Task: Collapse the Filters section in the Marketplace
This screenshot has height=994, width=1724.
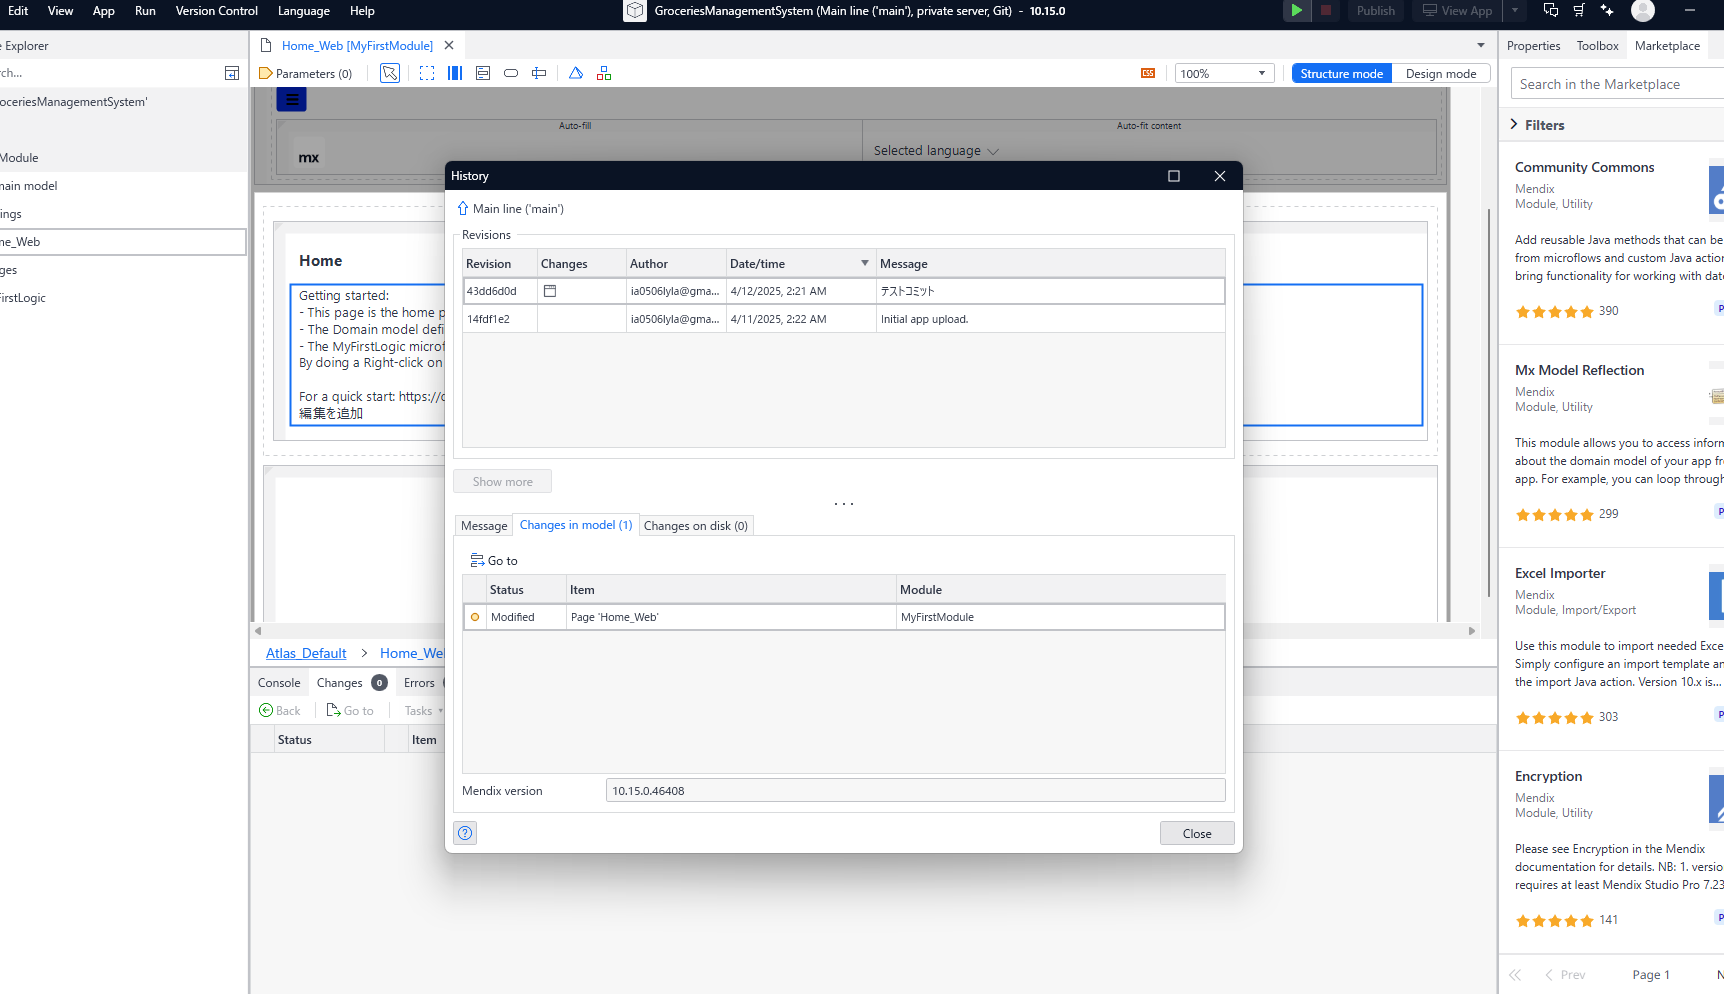Action: 1514,124
